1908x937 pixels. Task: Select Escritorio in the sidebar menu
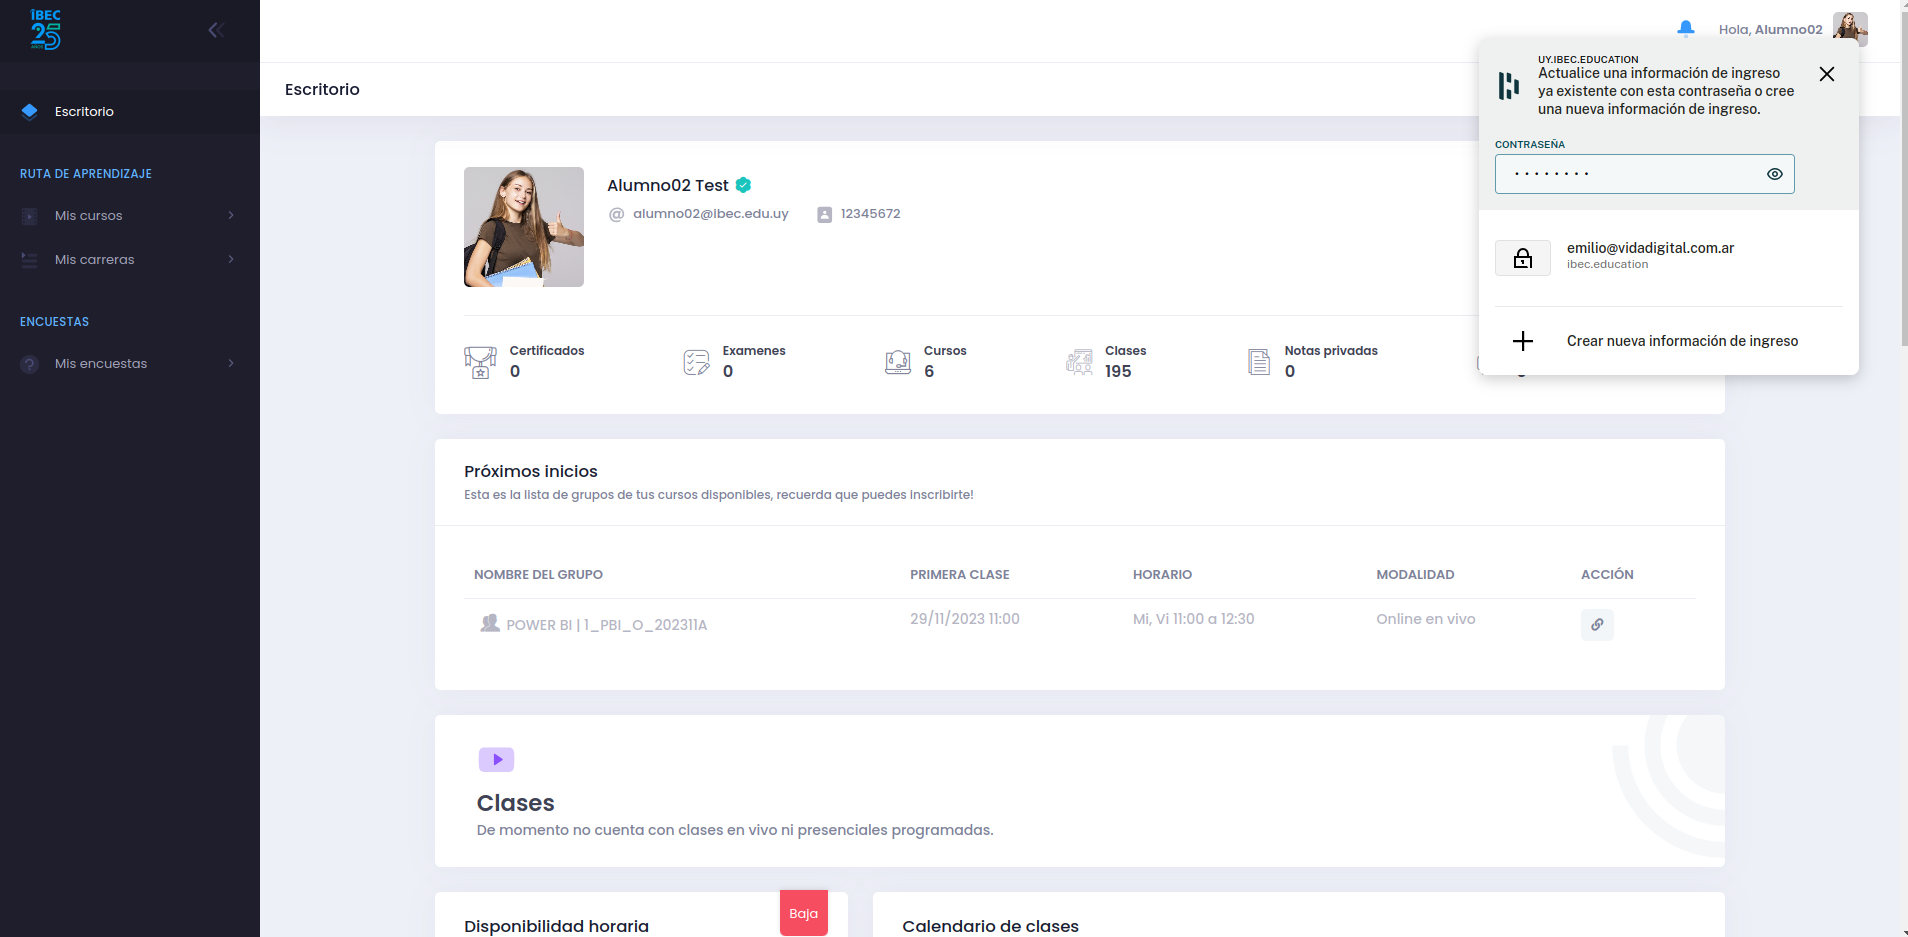click(x=84, y=111)
